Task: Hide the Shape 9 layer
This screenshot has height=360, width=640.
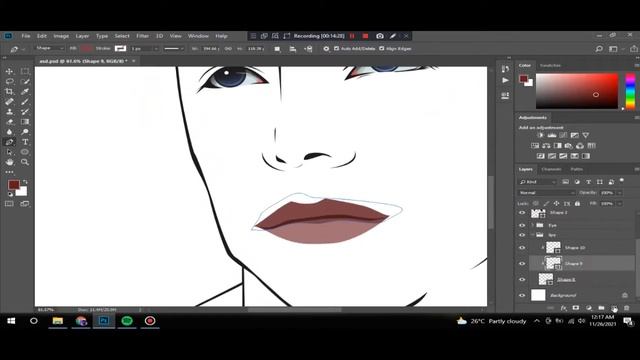Action: click(x=522, y=263)
